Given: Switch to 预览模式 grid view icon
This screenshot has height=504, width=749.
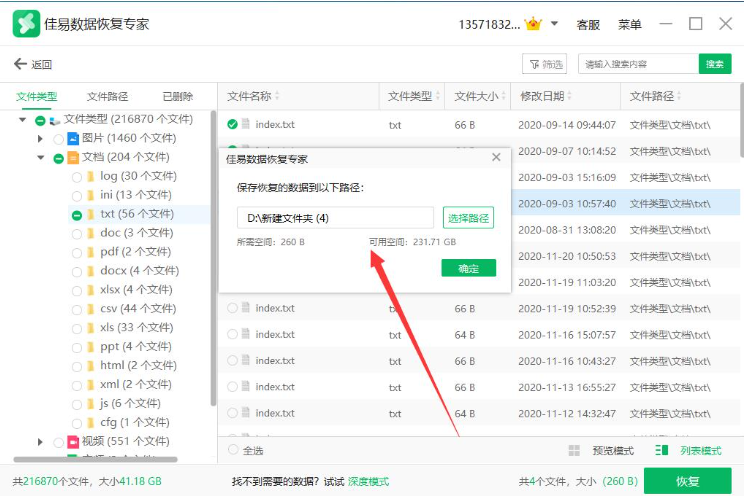Looking at the screenshot, I should tap(574, 450).
